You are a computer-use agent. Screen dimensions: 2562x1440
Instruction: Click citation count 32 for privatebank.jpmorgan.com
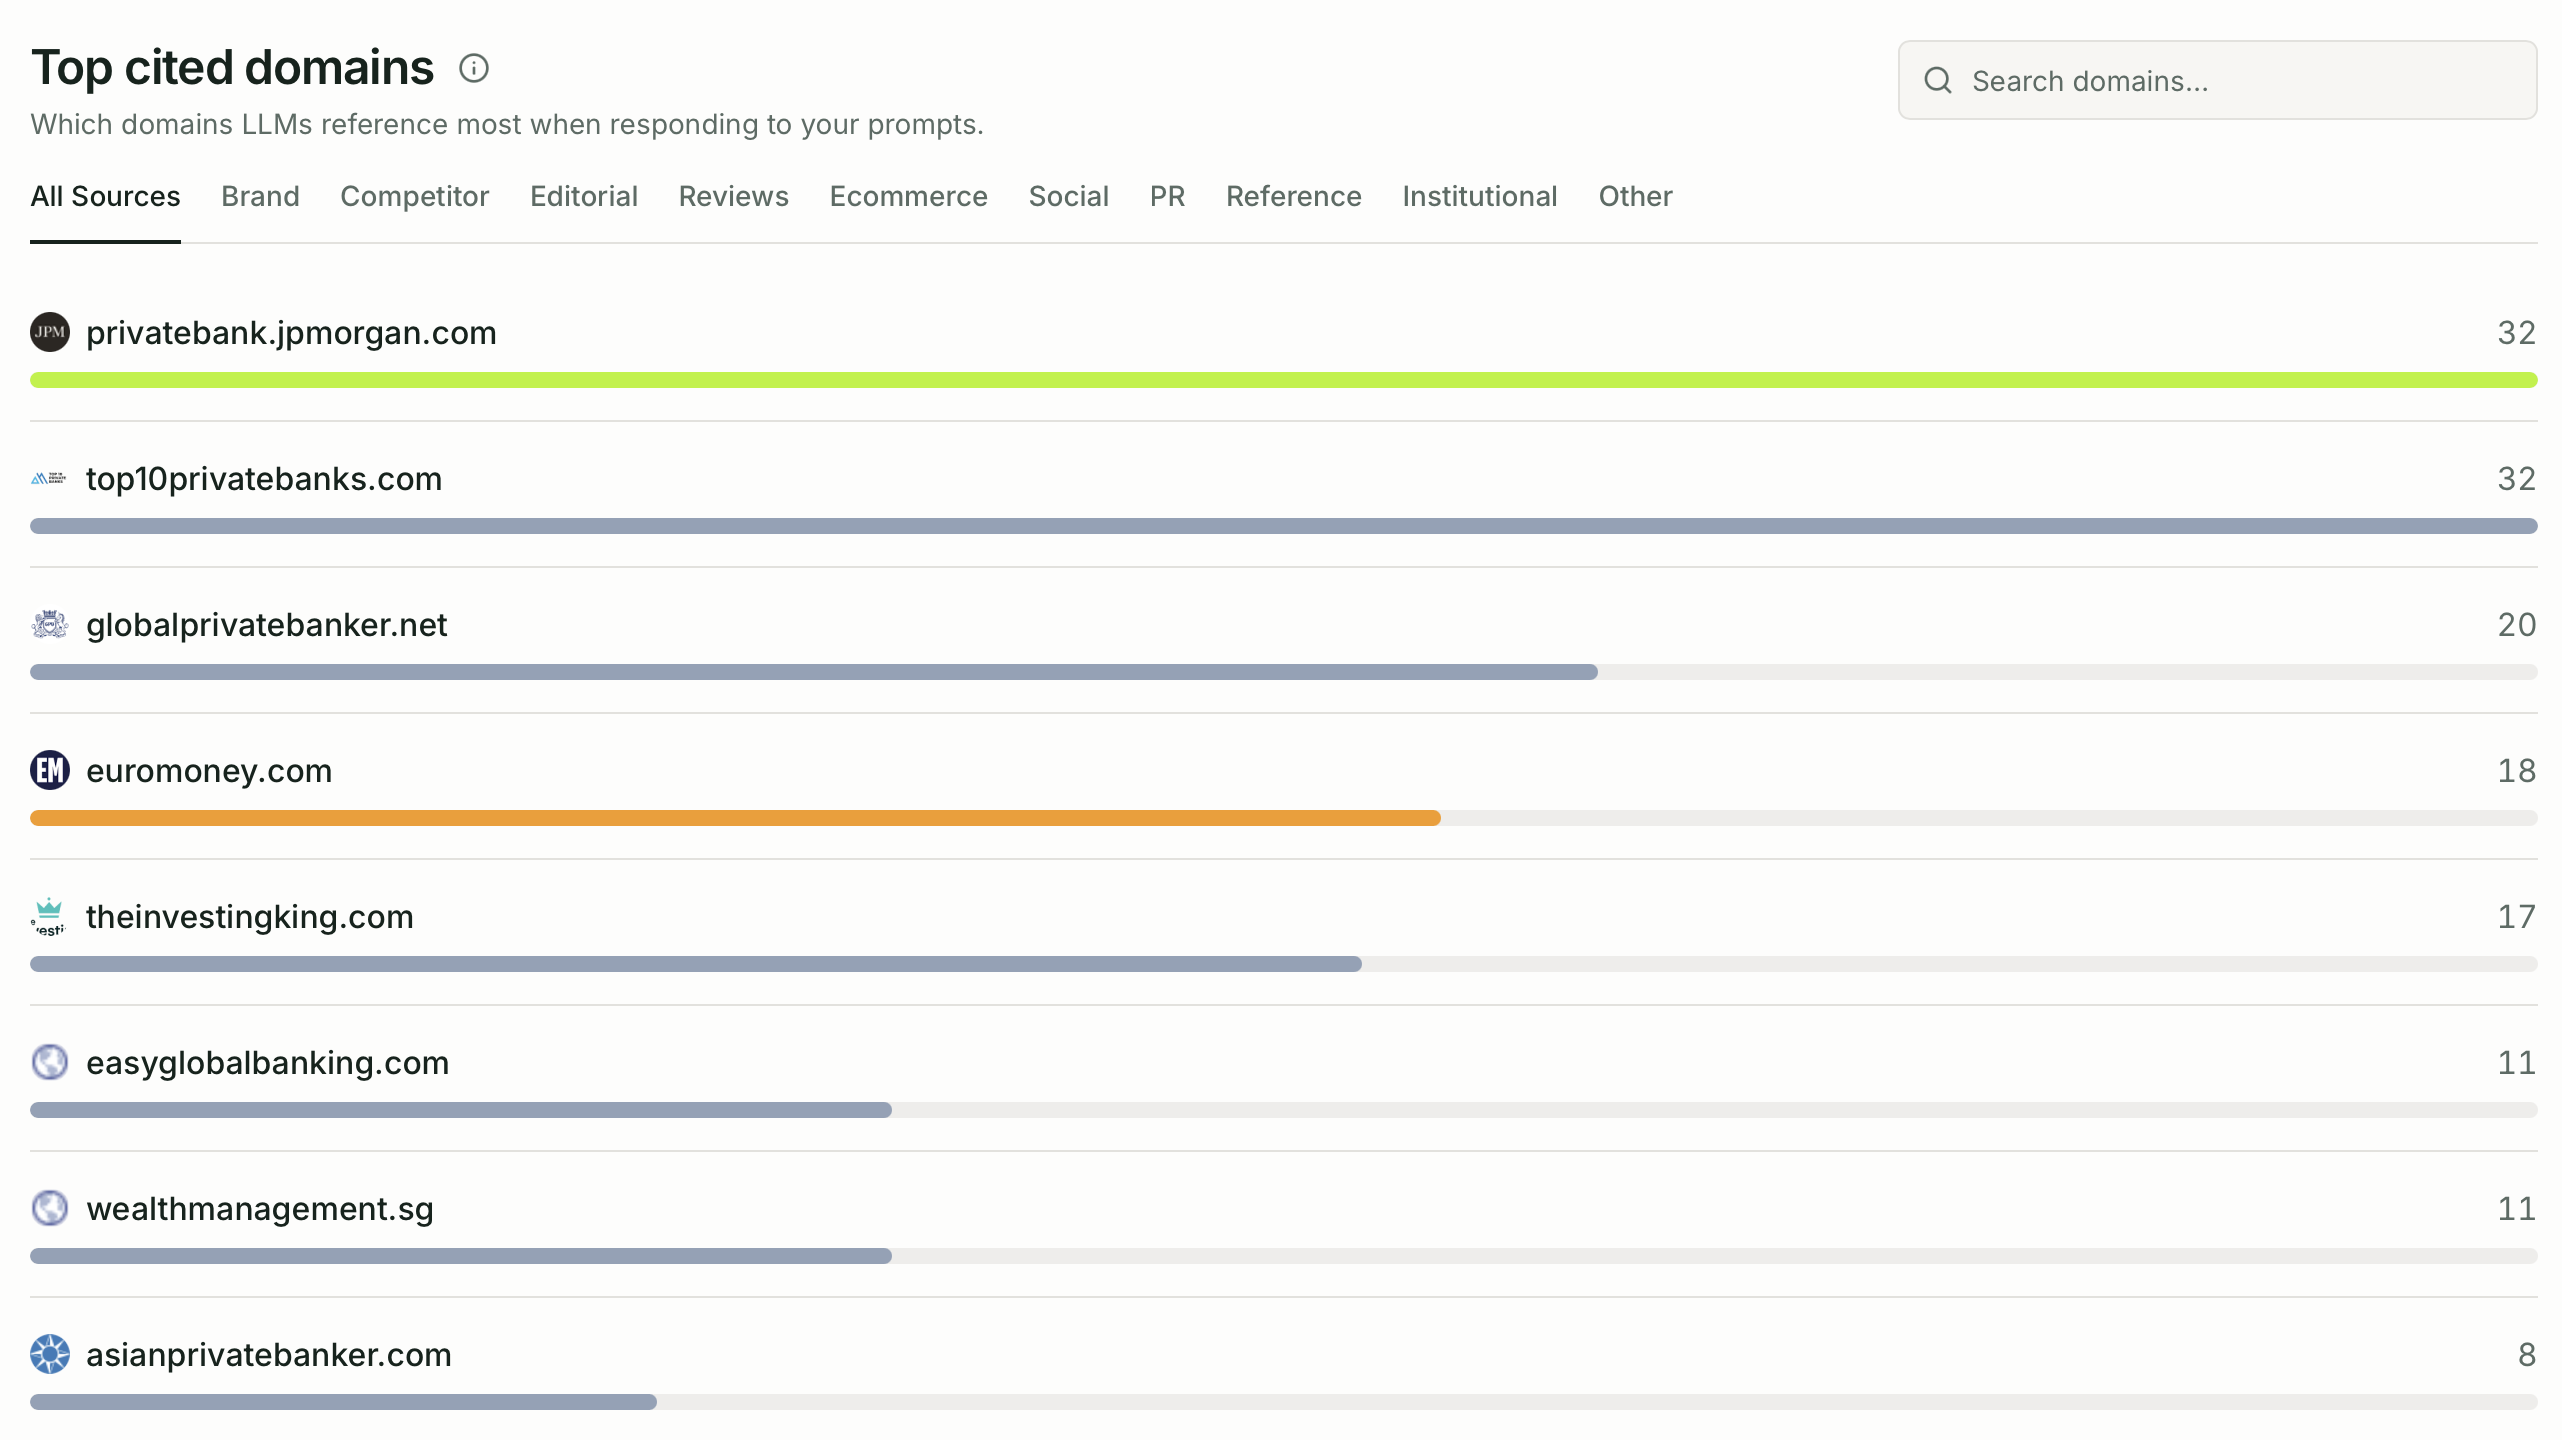(2516, 332)
